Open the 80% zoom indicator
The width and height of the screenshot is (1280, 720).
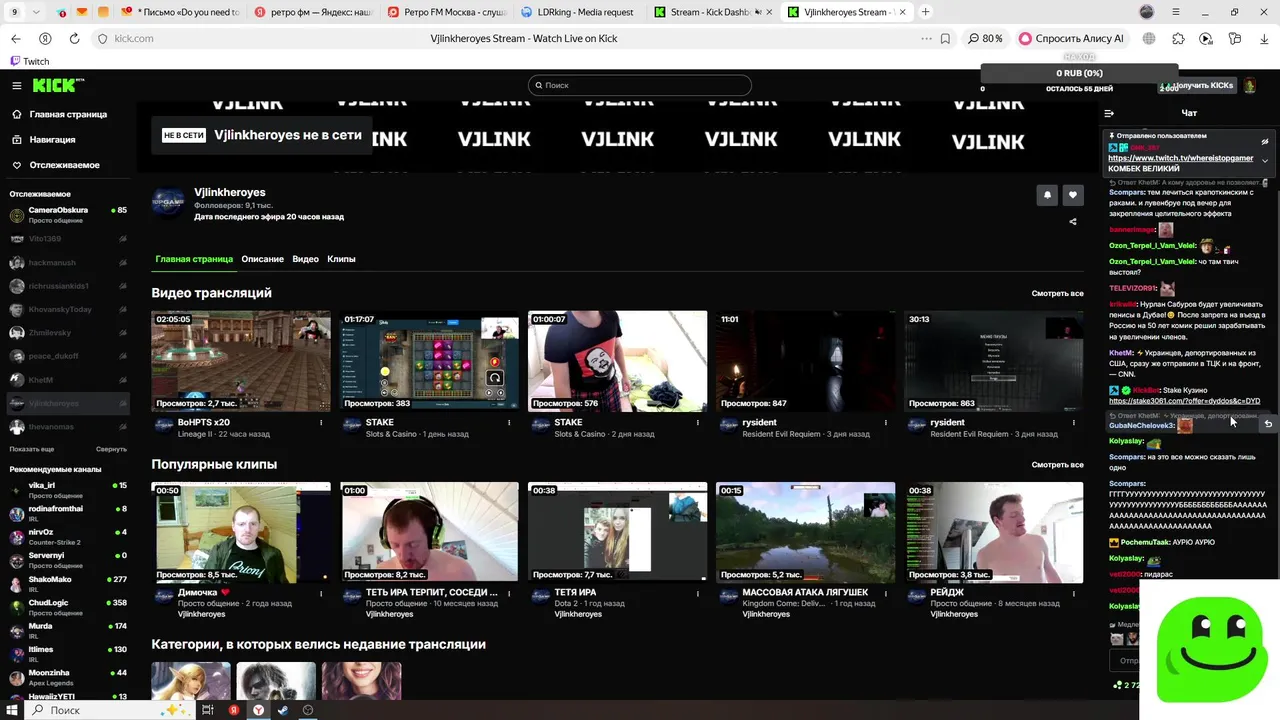pyautogui.click(x=985, y=38)
